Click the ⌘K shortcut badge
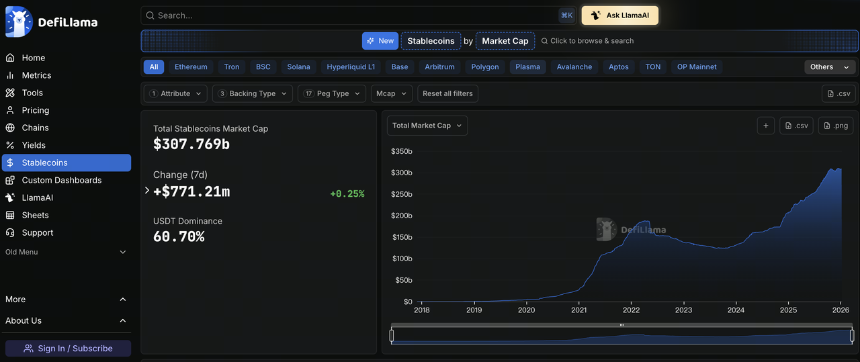 click(x=566, y=15)
